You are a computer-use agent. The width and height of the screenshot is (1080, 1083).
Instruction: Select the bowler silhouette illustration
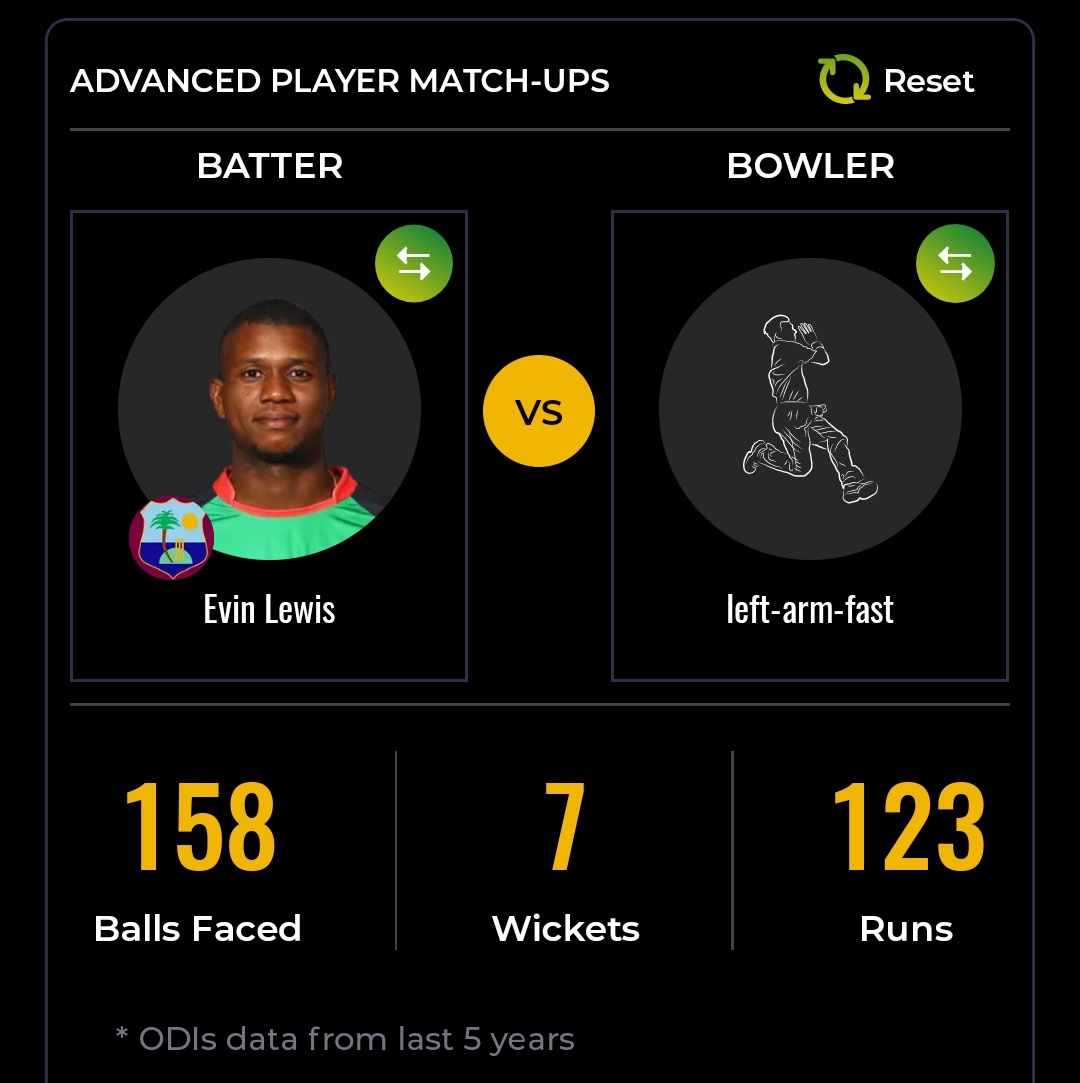point(810,408)
